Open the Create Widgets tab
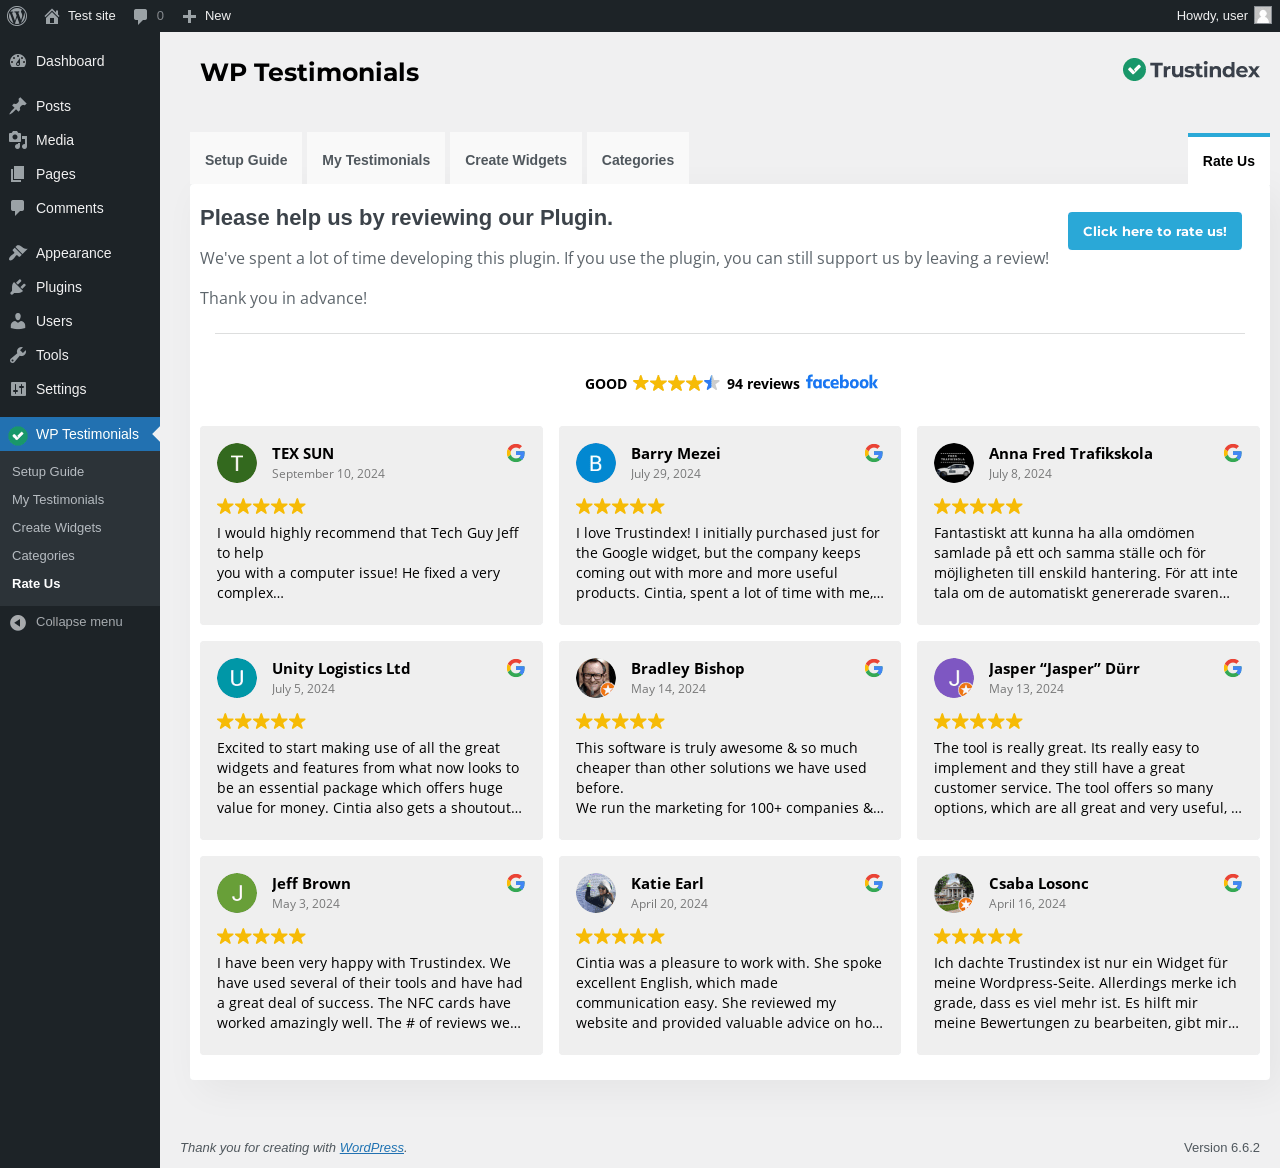Viewport: 1280px width, 1168px height. [x=516, y=159]
